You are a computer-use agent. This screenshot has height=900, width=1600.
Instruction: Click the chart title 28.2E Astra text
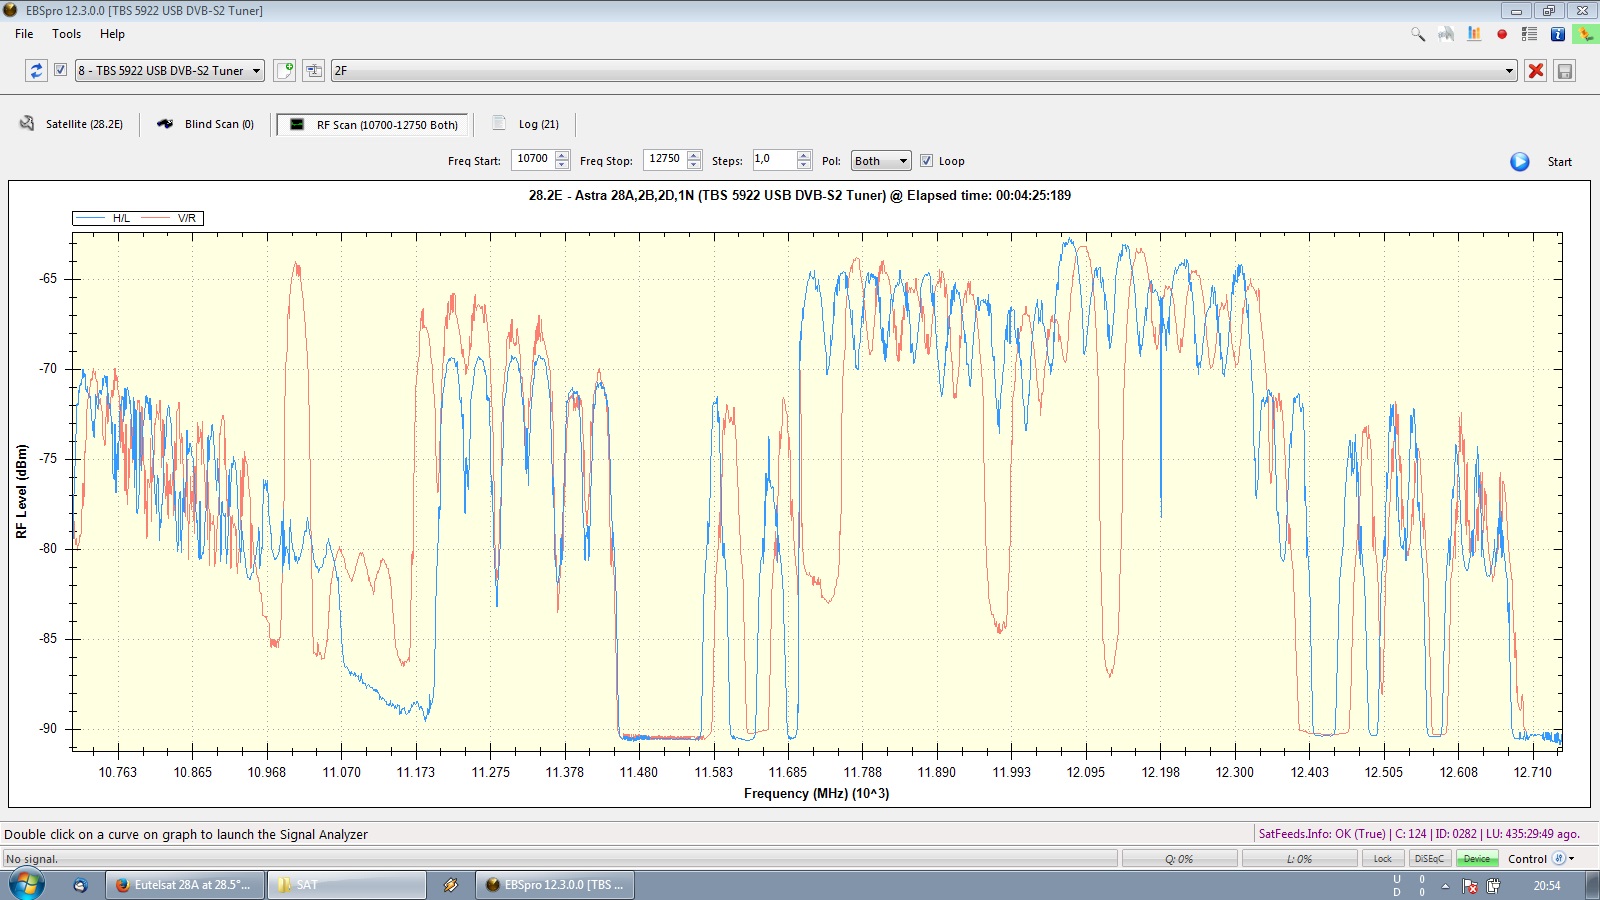(800, 195)
